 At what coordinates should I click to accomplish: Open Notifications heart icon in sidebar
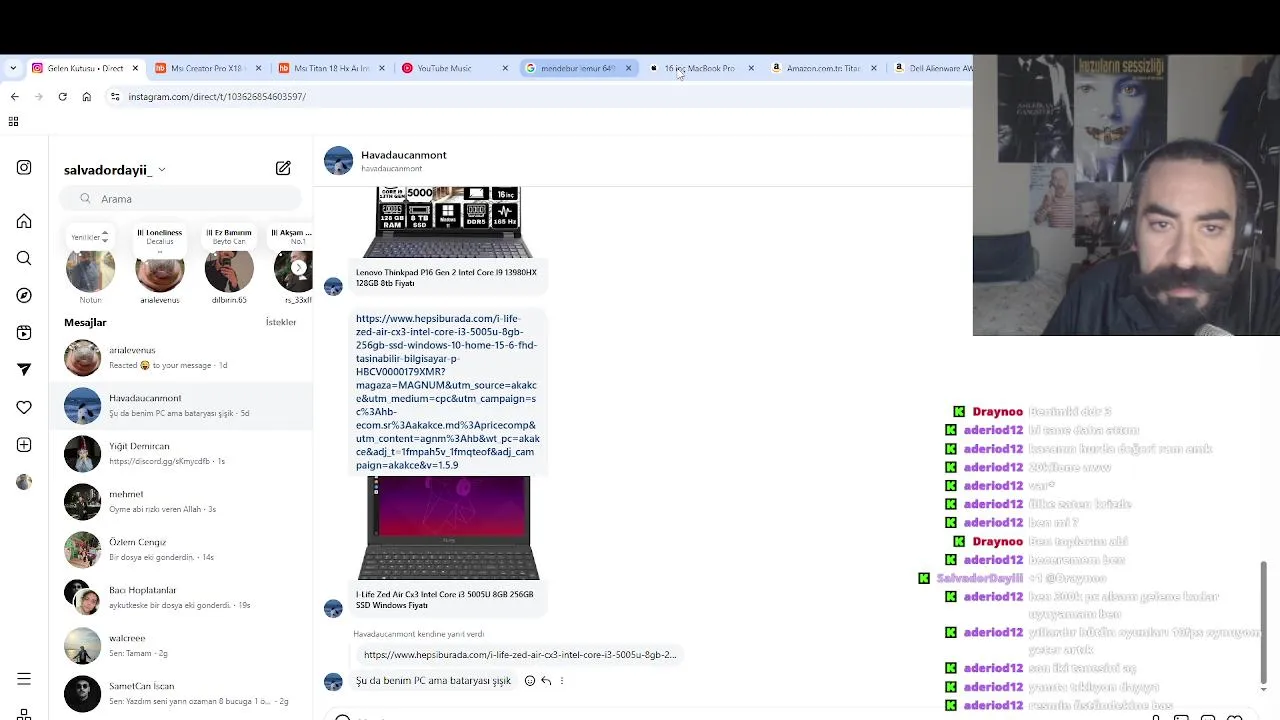click(24, 407)
